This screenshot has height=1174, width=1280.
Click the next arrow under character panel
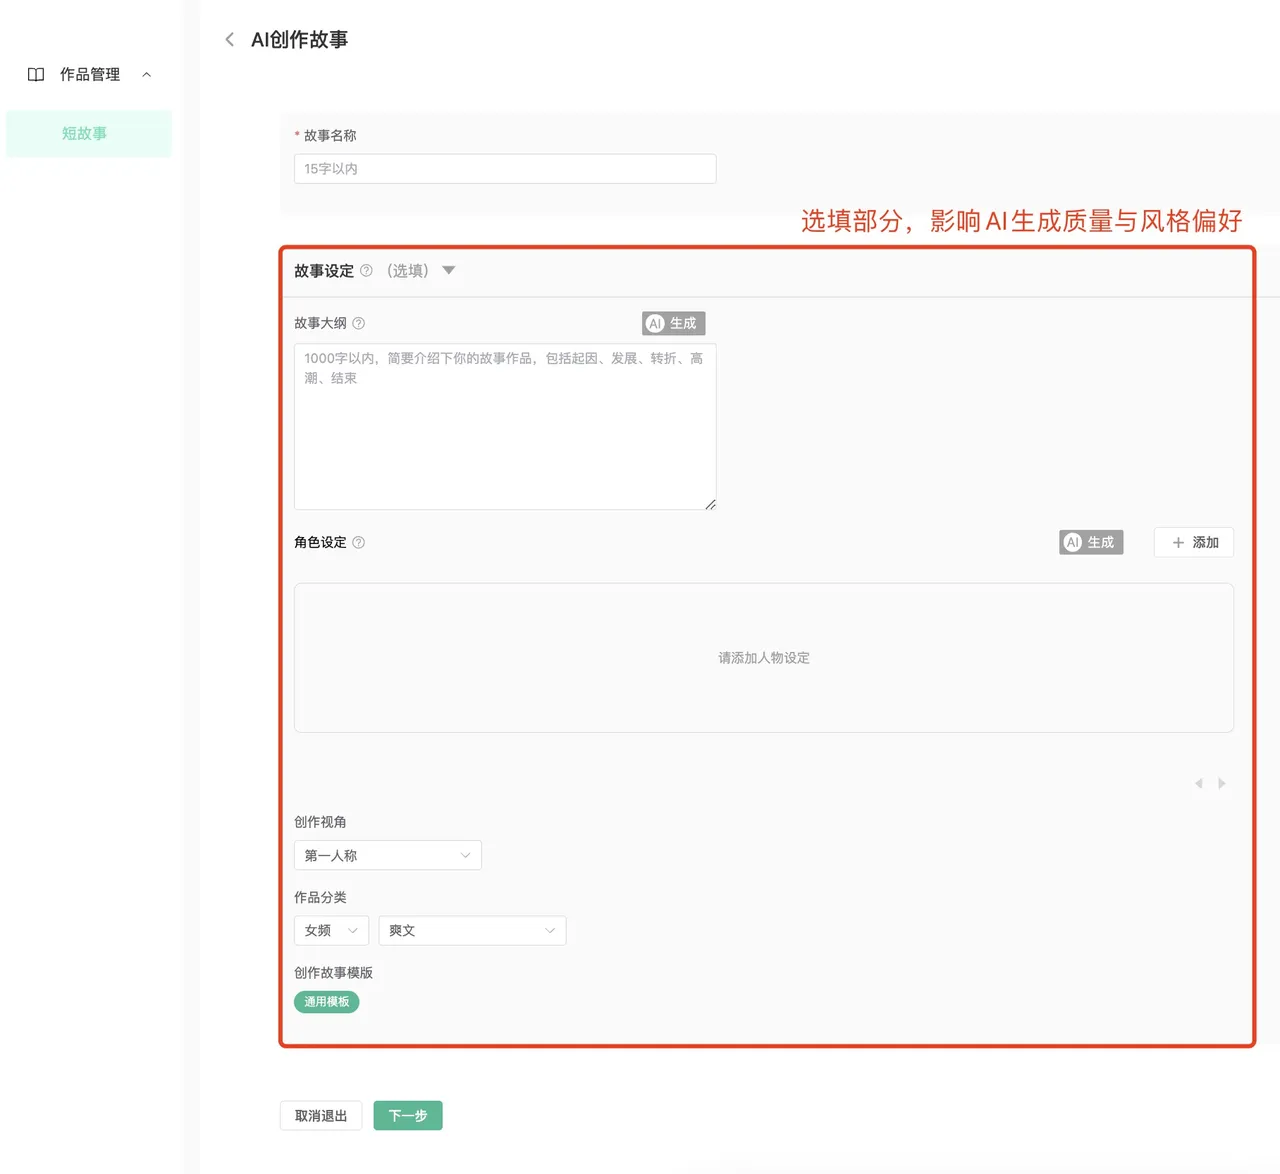click(x=1222, y=783)
